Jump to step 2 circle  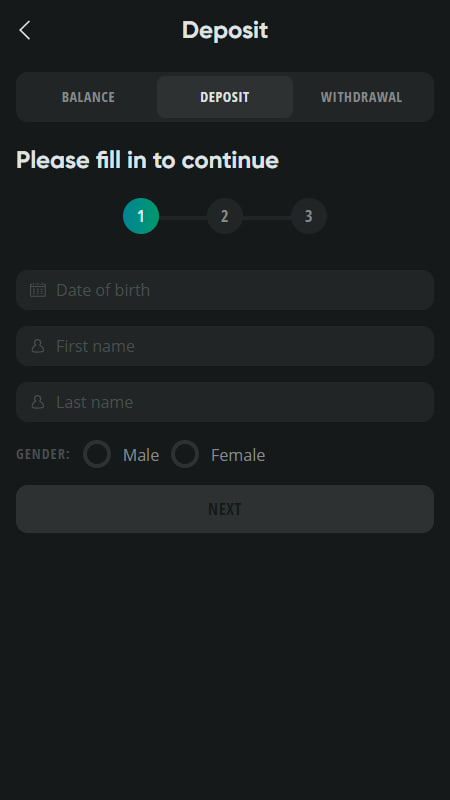224,216
